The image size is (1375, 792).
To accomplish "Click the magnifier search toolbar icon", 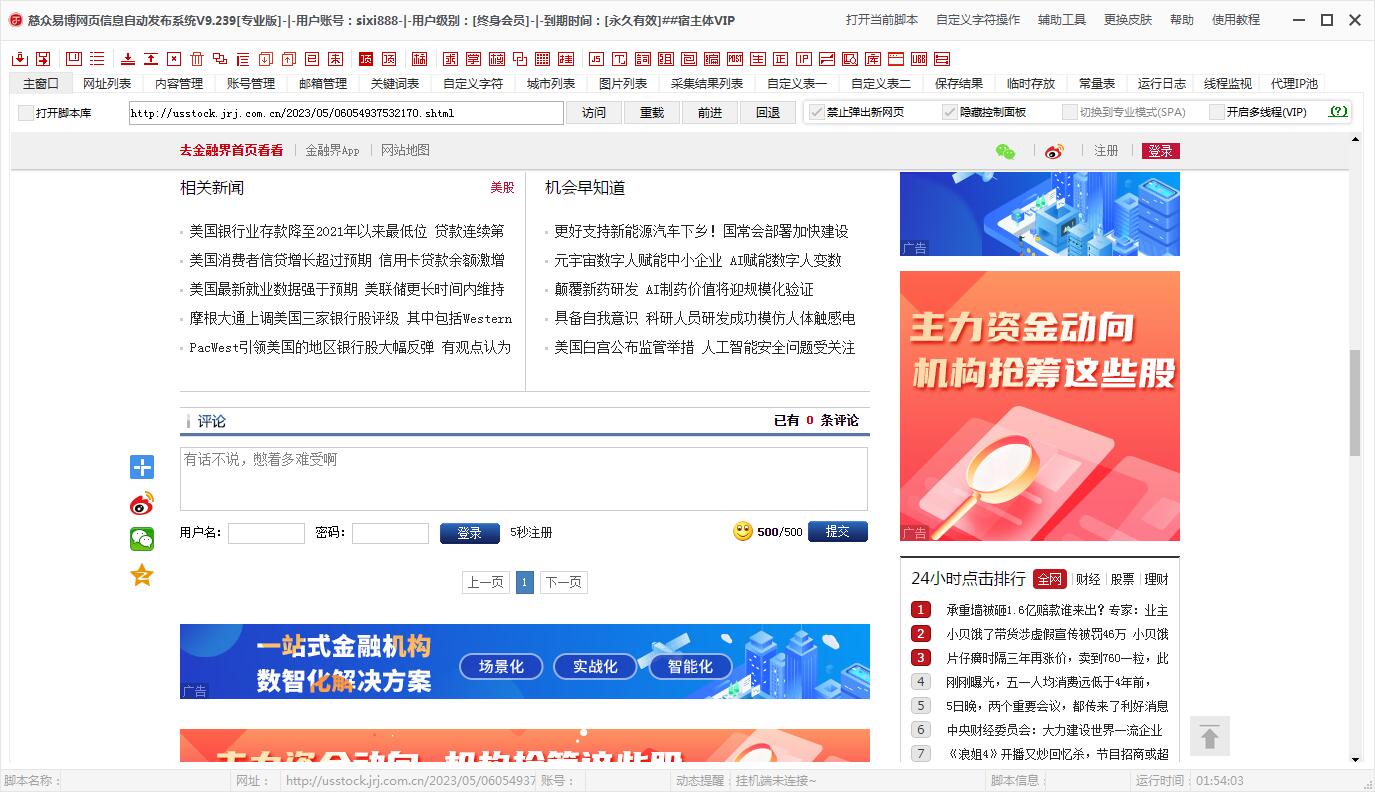I will pyautogui.click(x=850, y=59).
